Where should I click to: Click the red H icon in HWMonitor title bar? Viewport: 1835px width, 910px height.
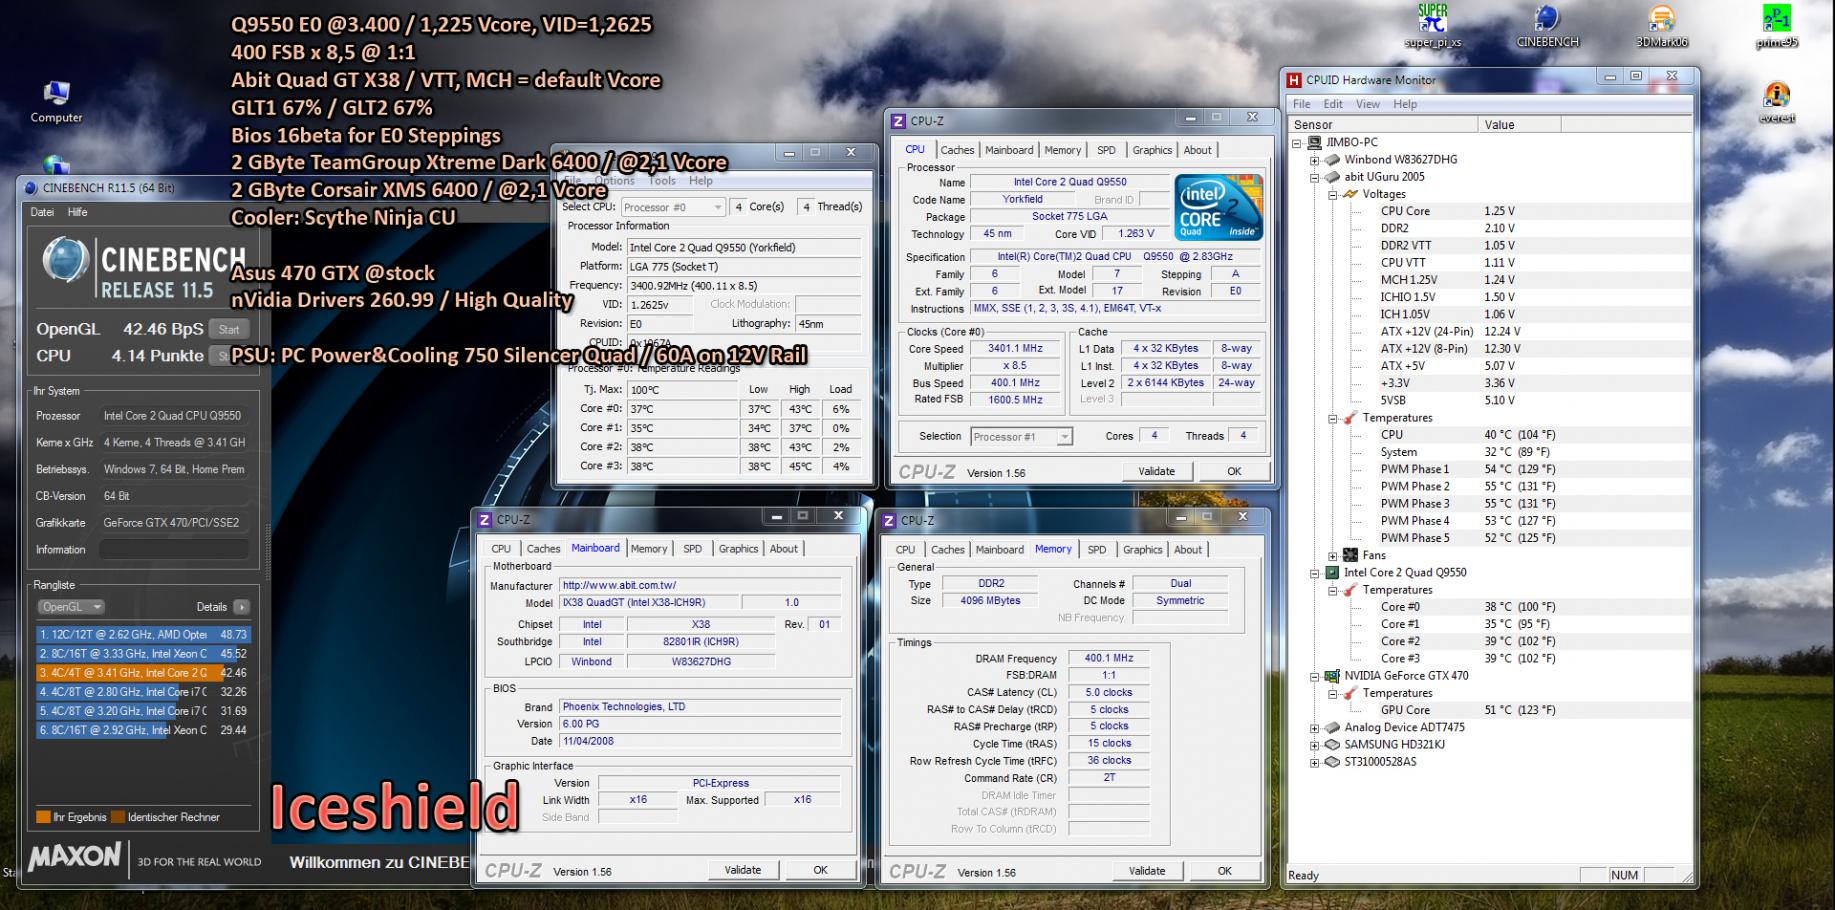(1294, 80)
